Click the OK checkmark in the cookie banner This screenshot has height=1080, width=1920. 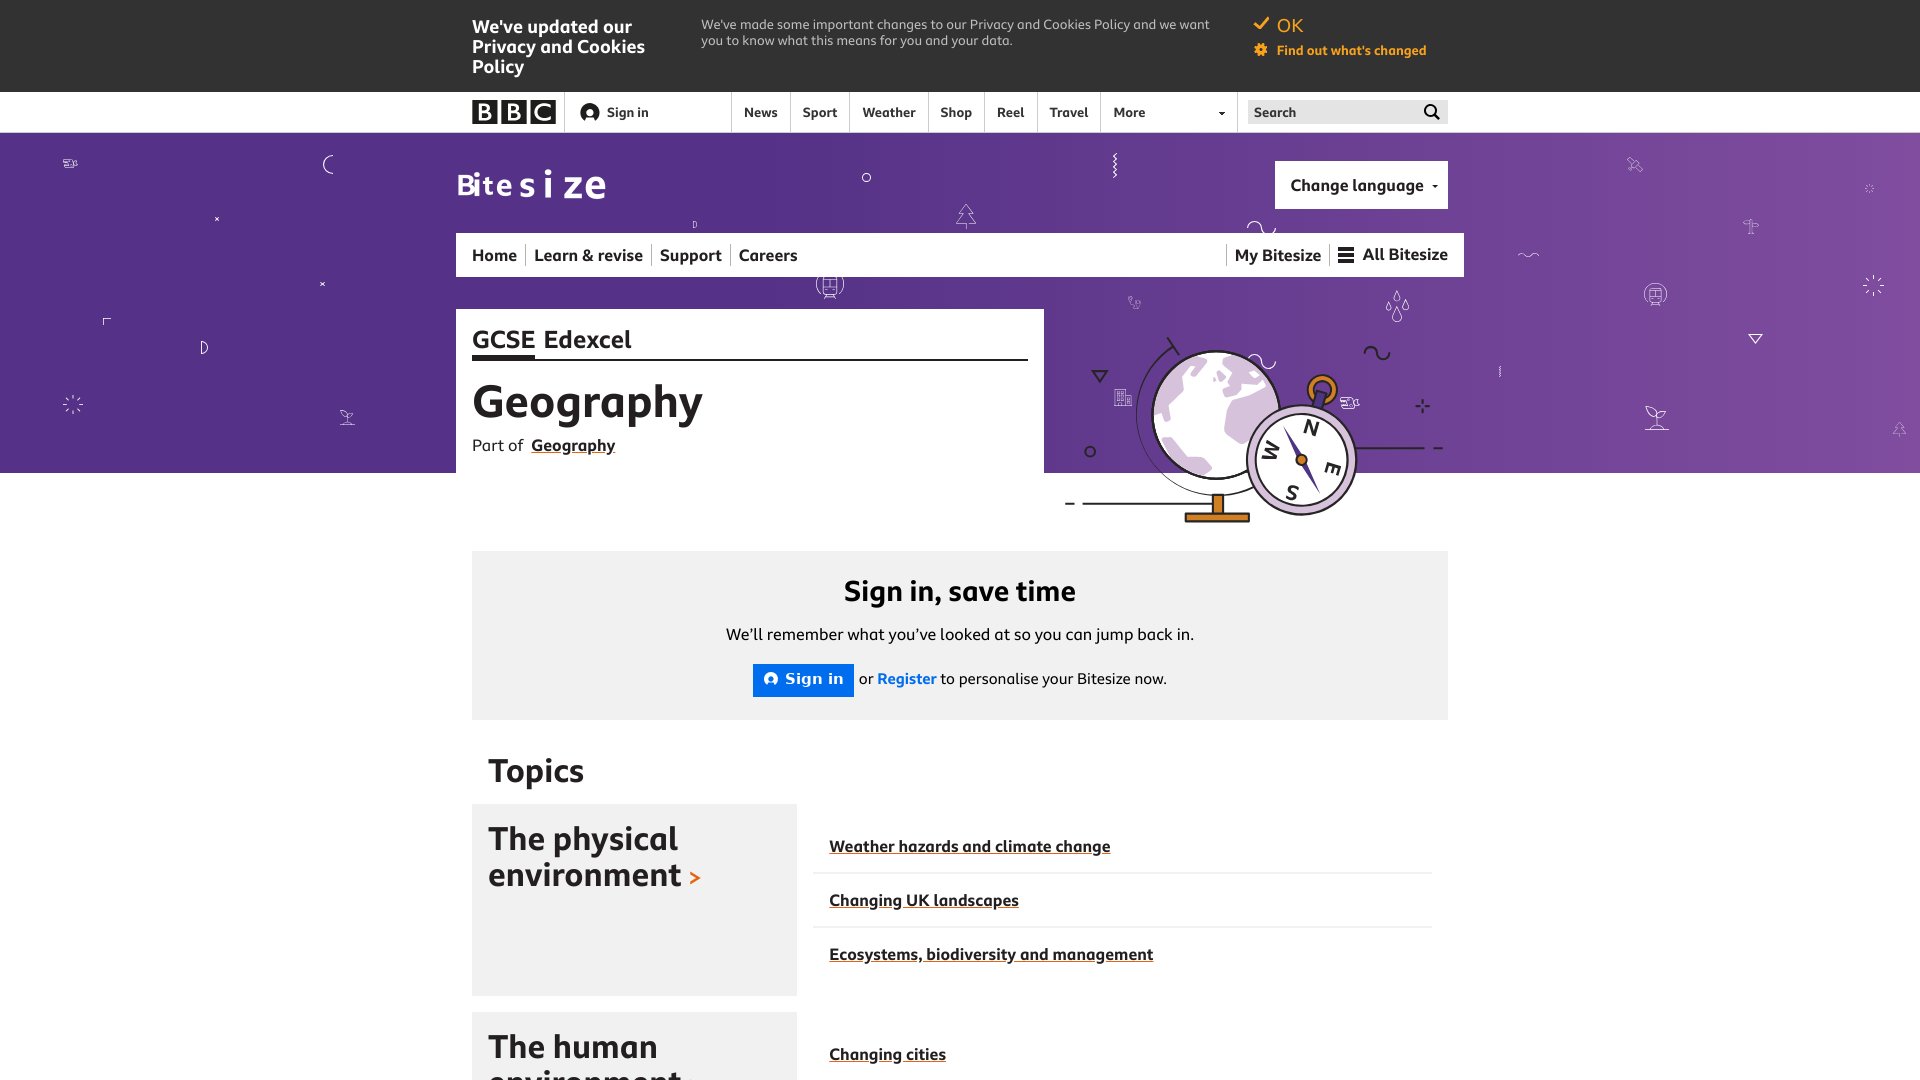1261,24
